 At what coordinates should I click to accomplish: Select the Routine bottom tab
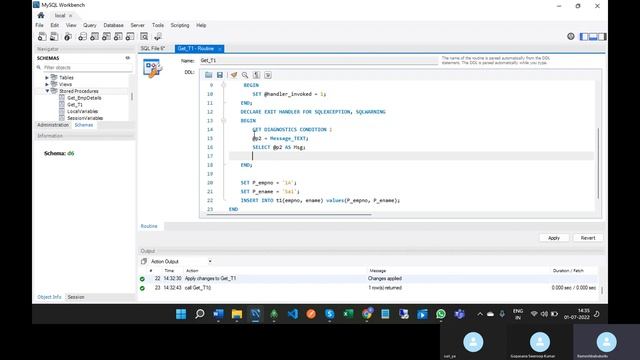click(149, 226)
